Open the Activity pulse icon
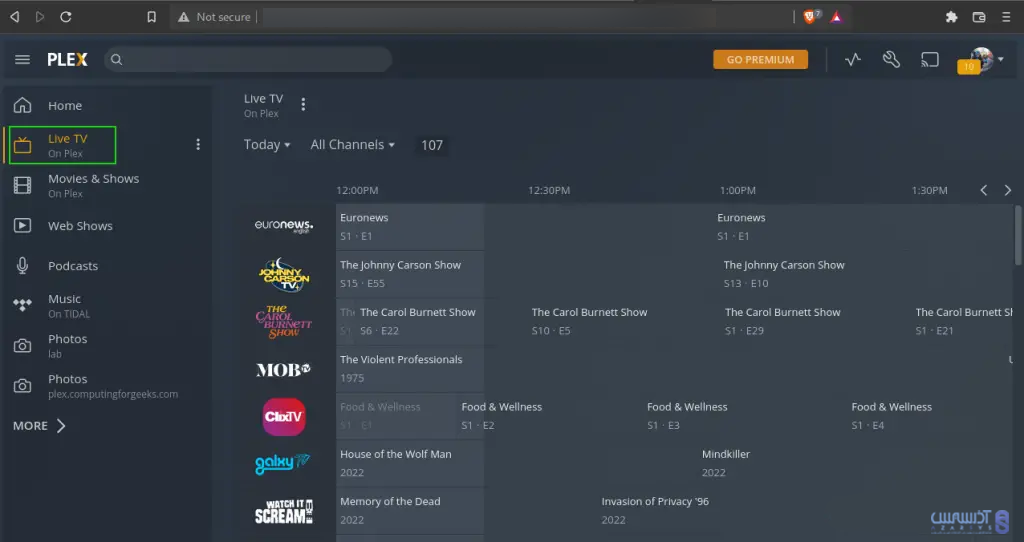1024x542 pixels. click(853, 59)
